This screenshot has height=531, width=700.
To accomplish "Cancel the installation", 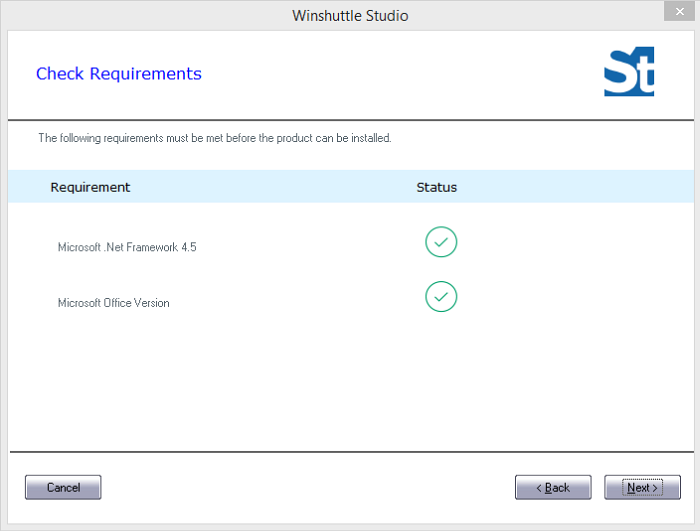I will pos(63,487).
